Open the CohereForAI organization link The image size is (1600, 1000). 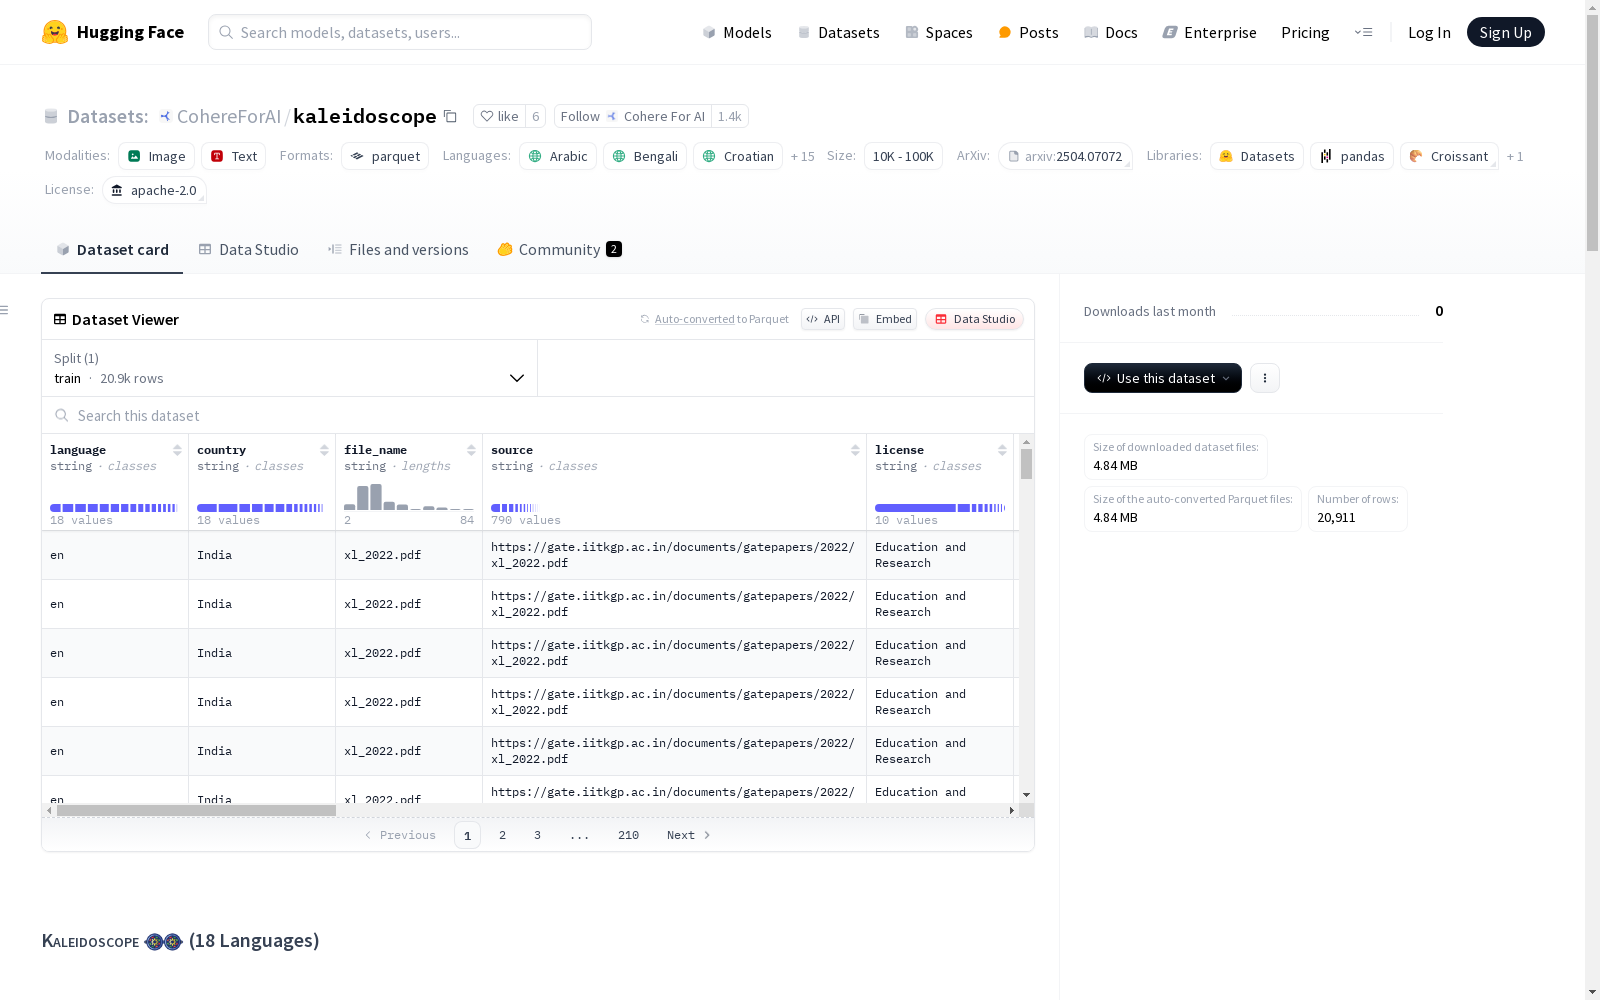229,116
